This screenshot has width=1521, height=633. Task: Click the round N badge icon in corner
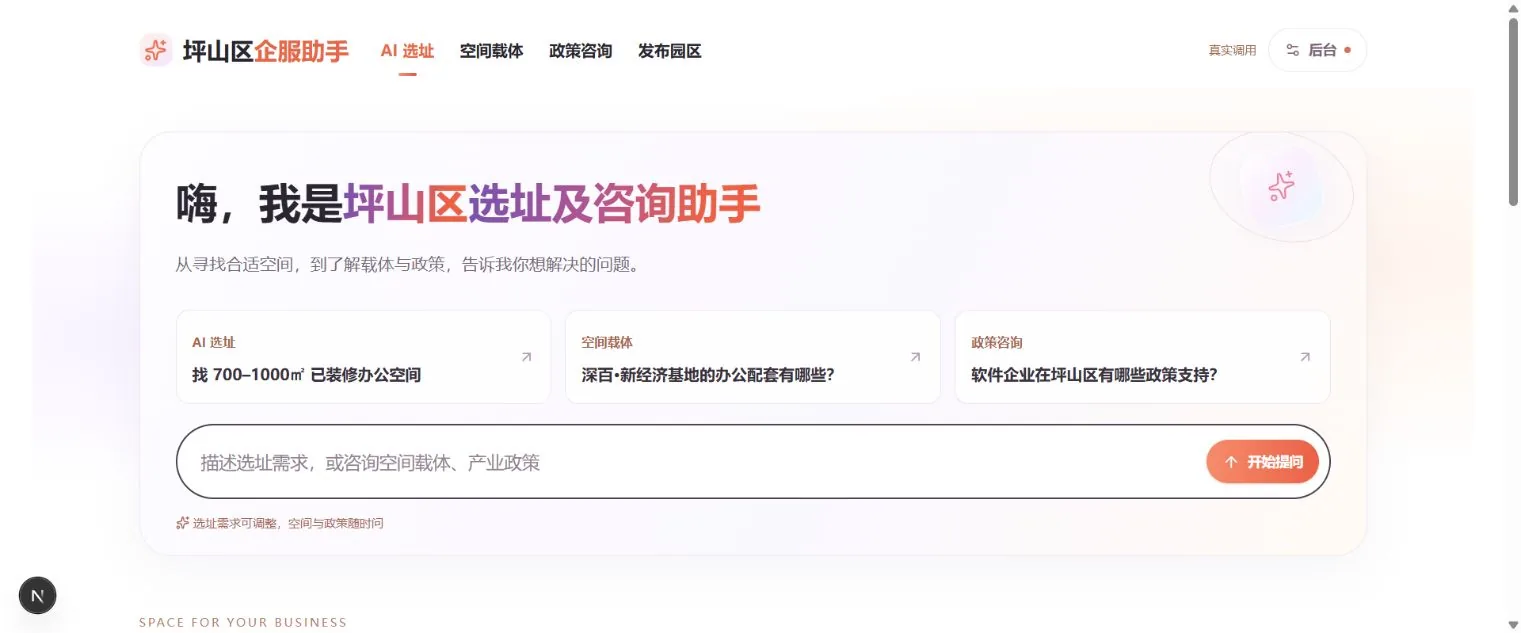point(38,596)
